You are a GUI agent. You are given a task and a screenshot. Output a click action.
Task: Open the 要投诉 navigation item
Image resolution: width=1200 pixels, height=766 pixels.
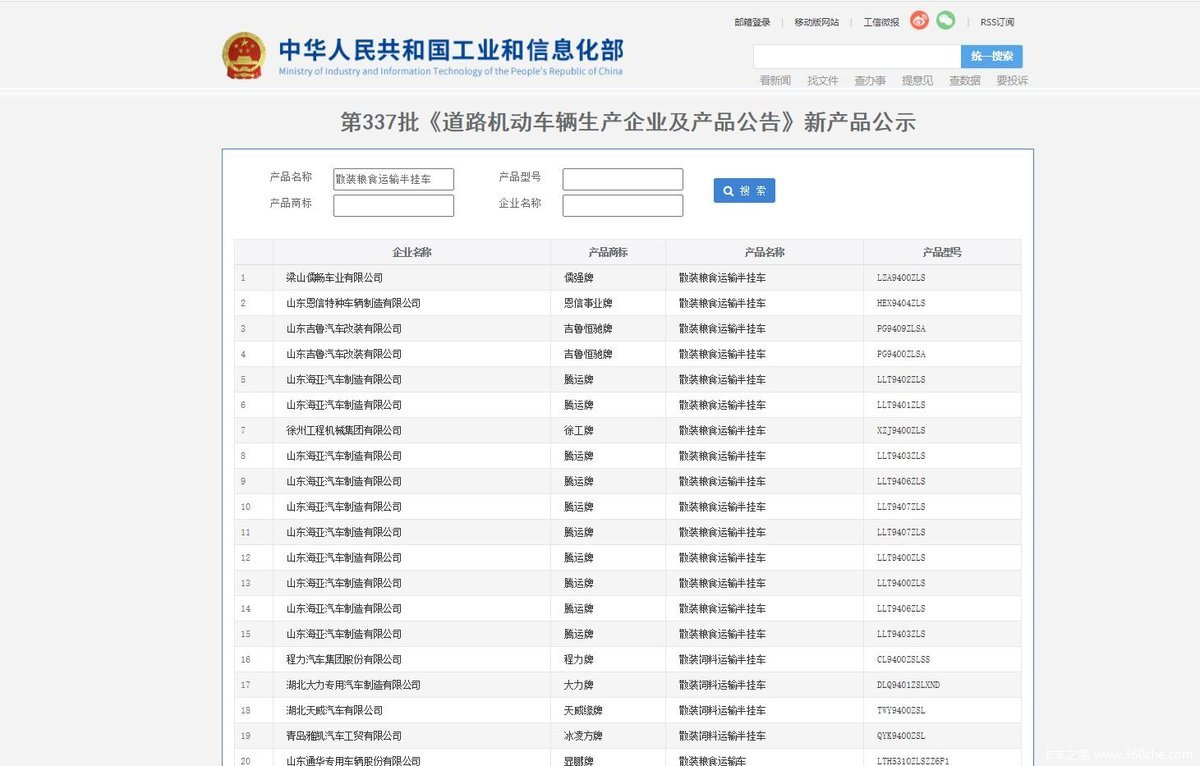[x=1012, y=81]
